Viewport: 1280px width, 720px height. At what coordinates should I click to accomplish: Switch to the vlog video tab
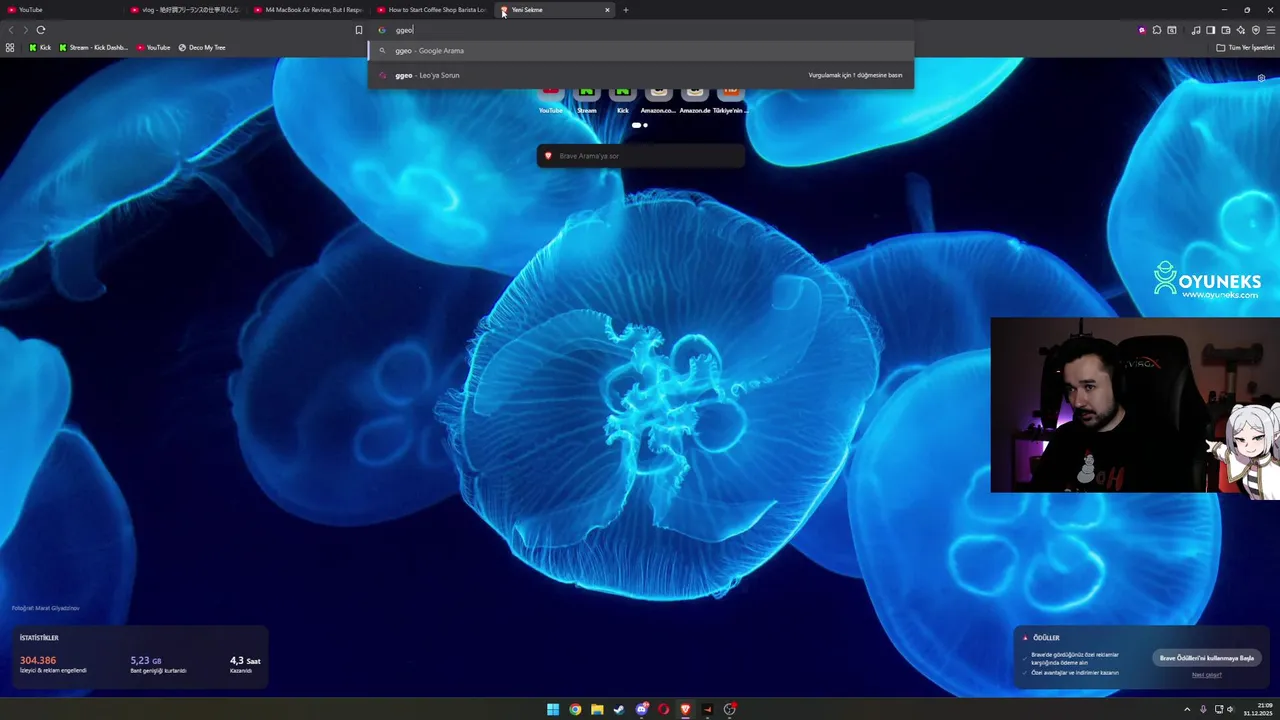pyautogui.click(x=185, y=10)
